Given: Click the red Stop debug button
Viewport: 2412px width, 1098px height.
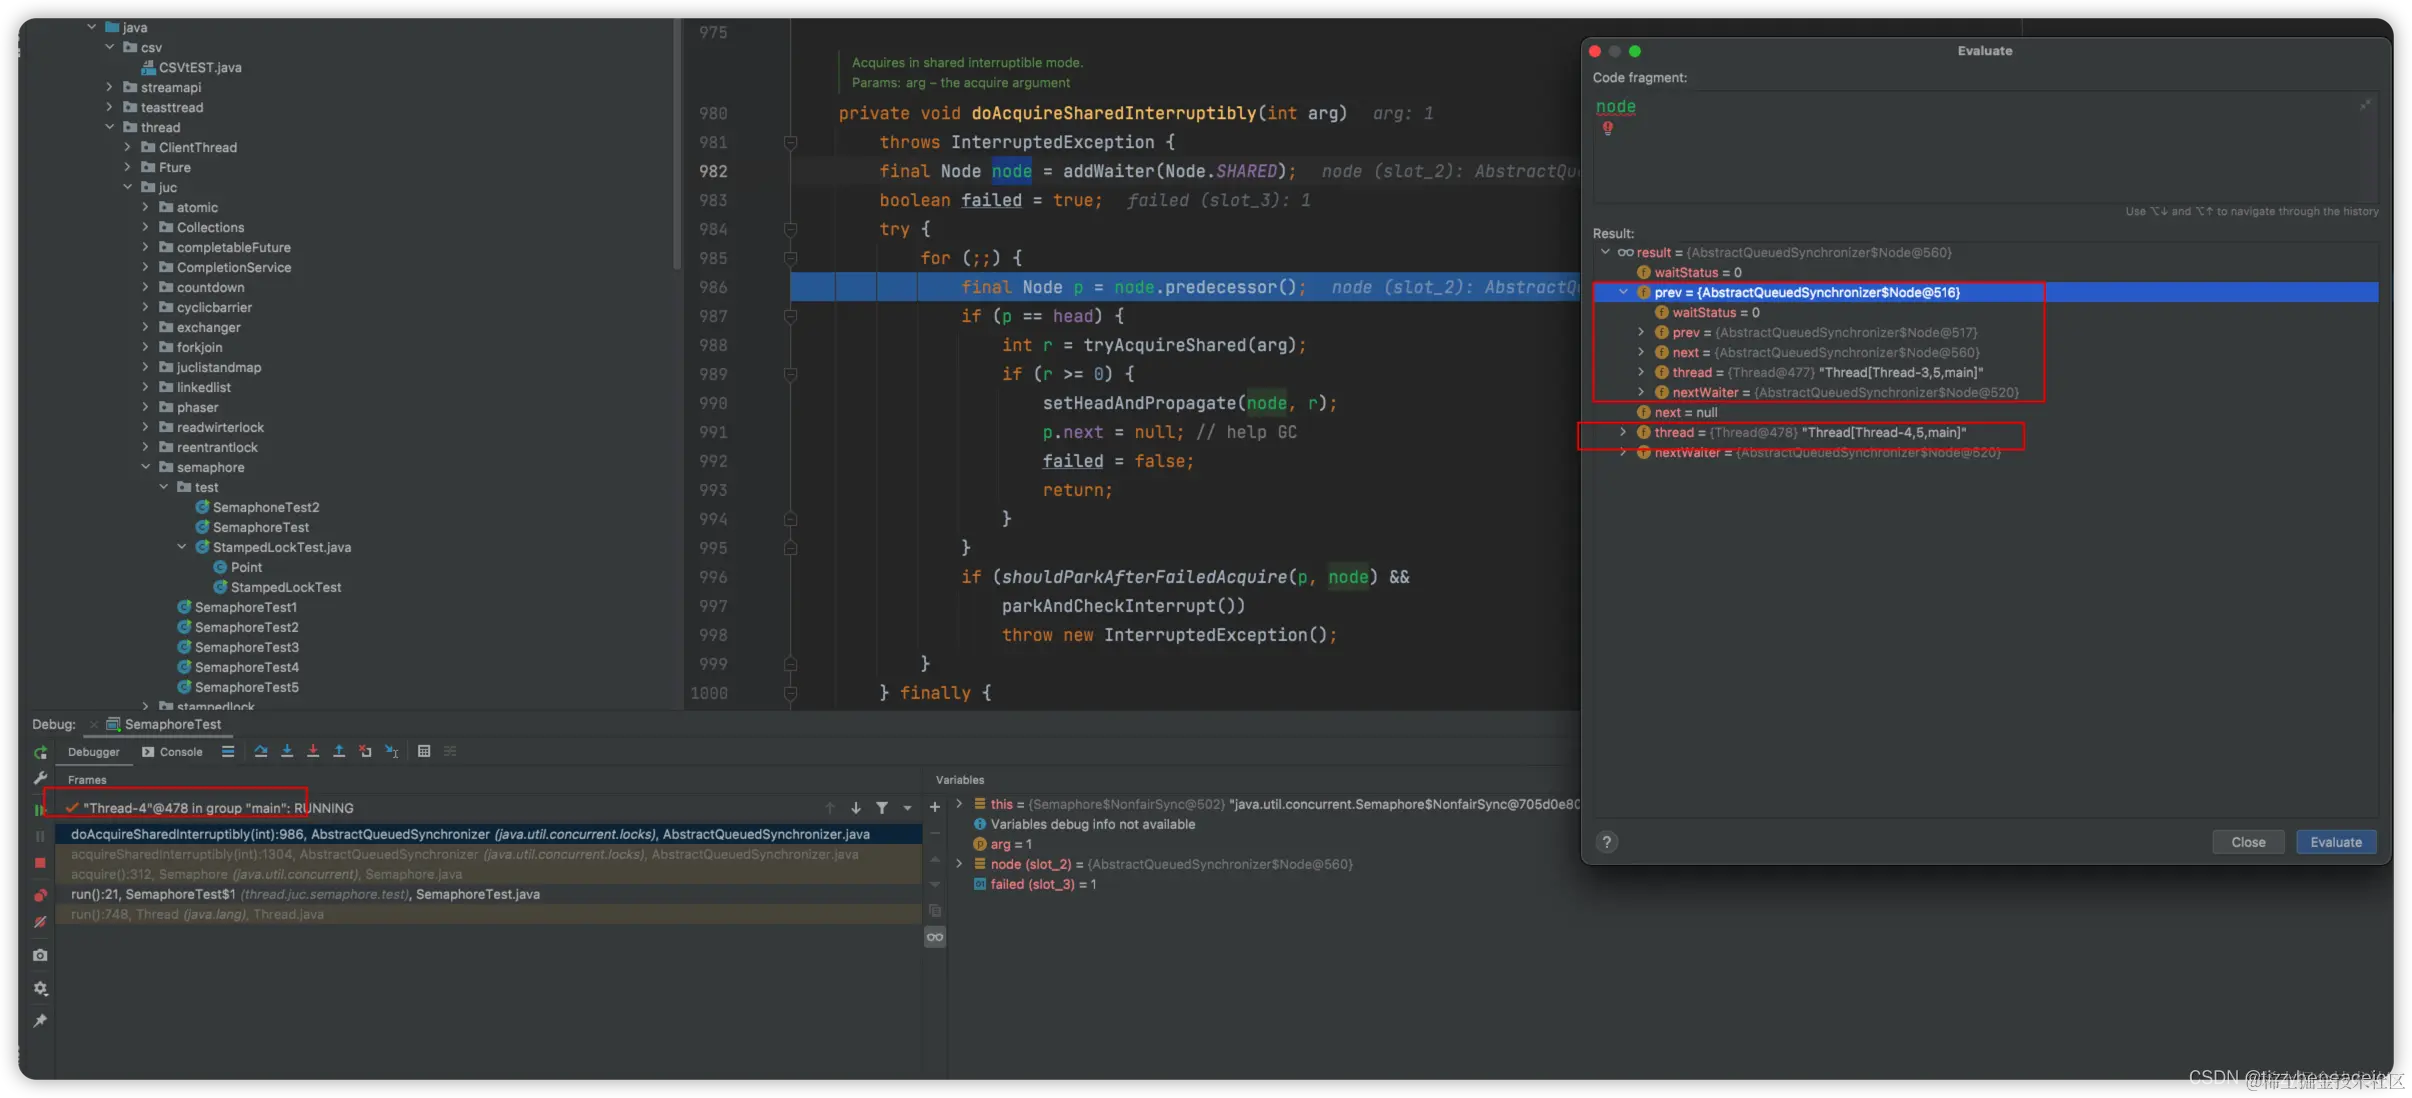Looking at the screenshot, I should [40, 862].
